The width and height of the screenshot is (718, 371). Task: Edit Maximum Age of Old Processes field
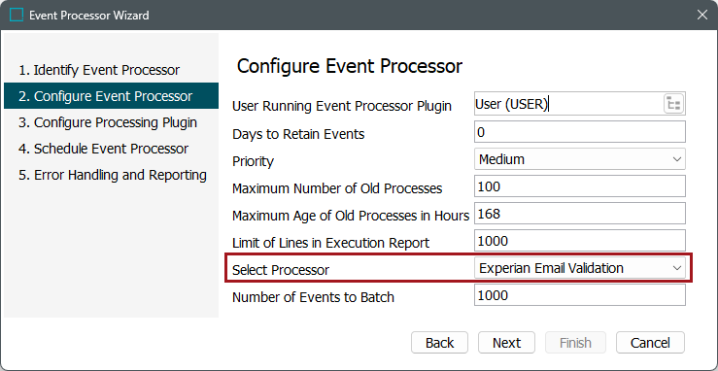(x=580, y=213)
